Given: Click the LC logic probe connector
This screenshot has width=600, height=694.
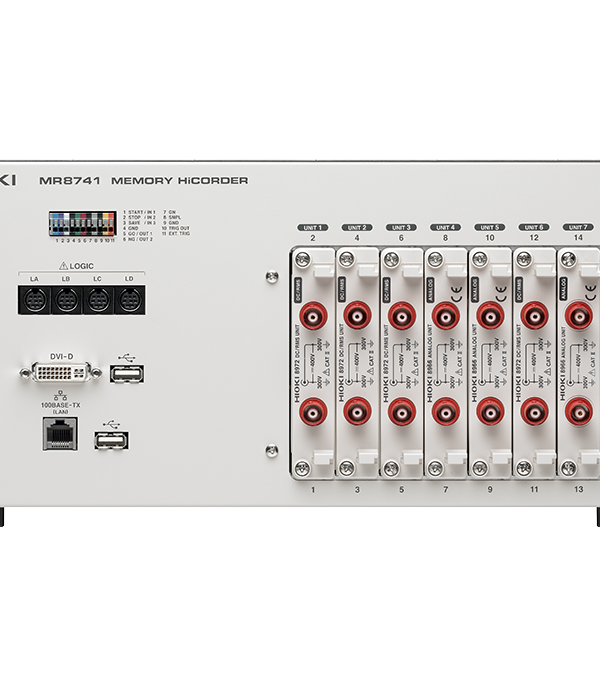Looking at the screenshot, I should pos(97,301).
